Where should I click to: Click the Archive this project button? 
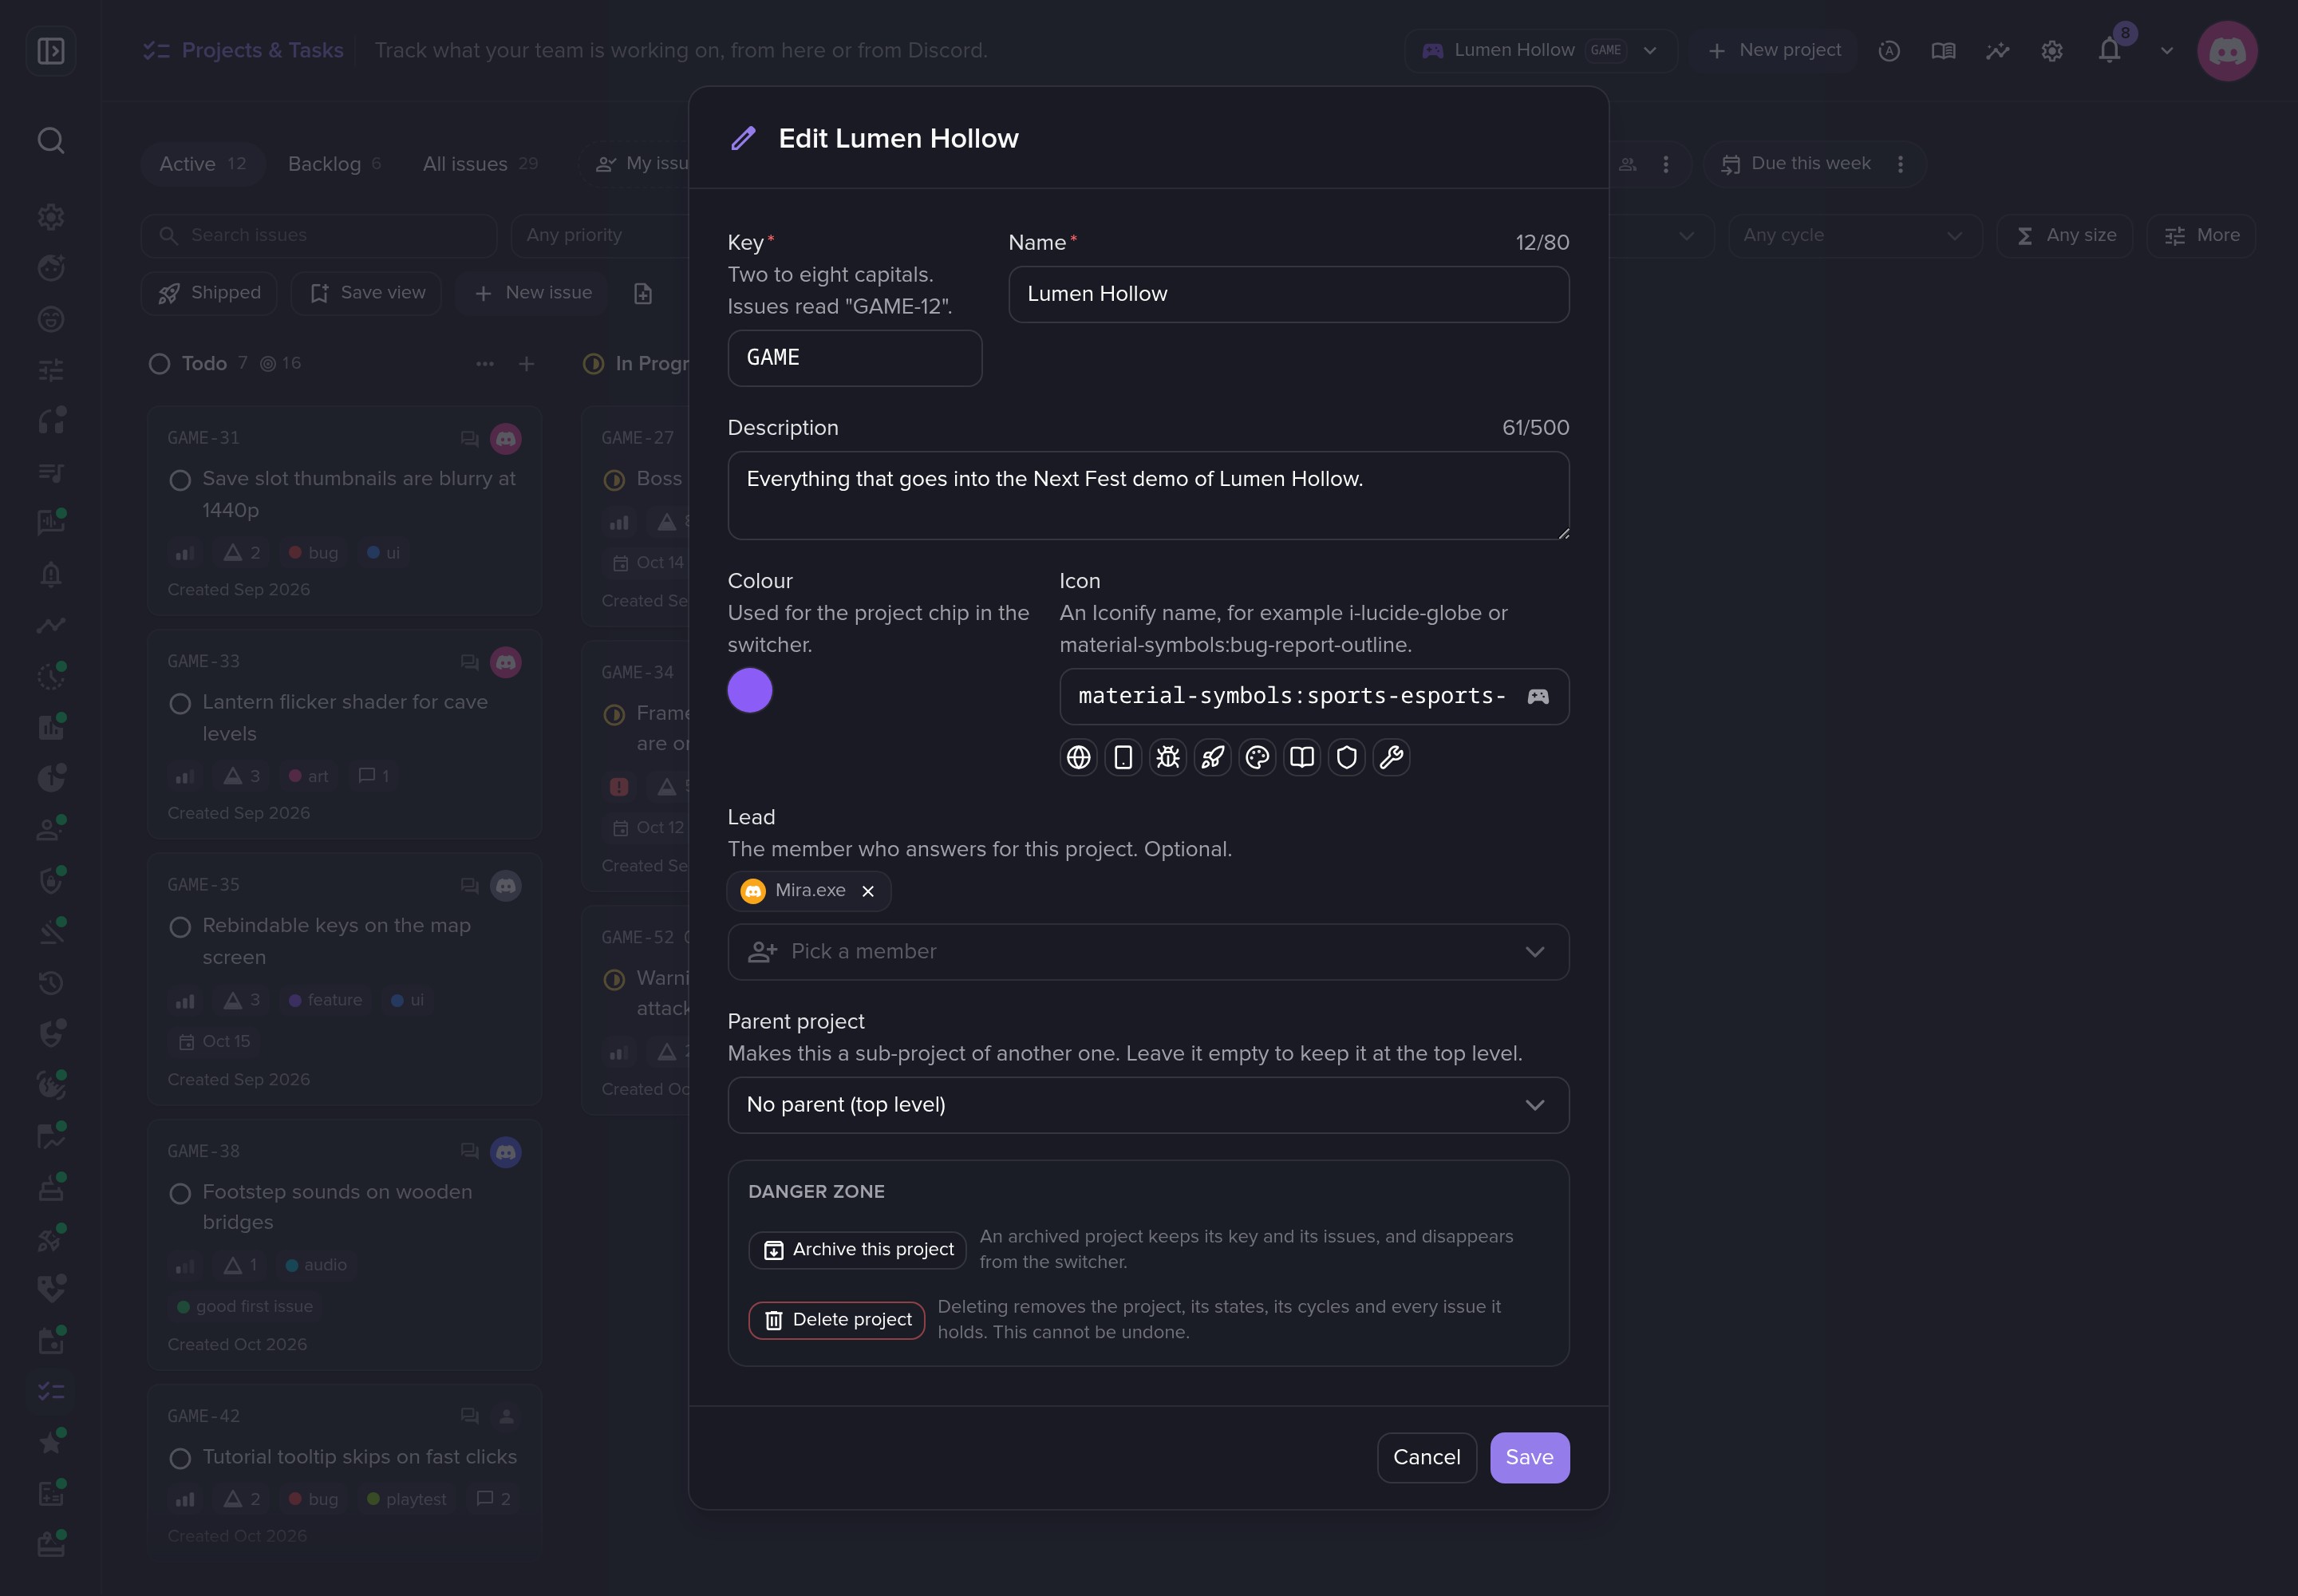[857, 1250]
